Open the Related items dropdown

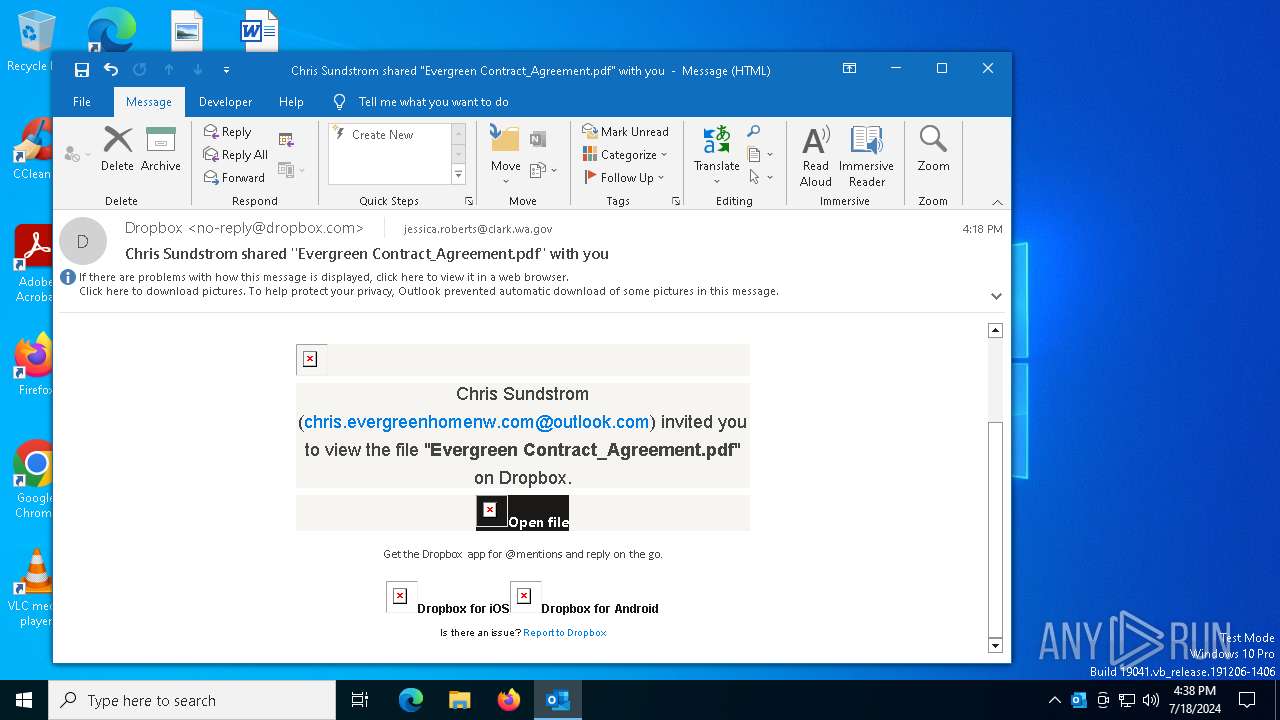click(x=760, y=154)
